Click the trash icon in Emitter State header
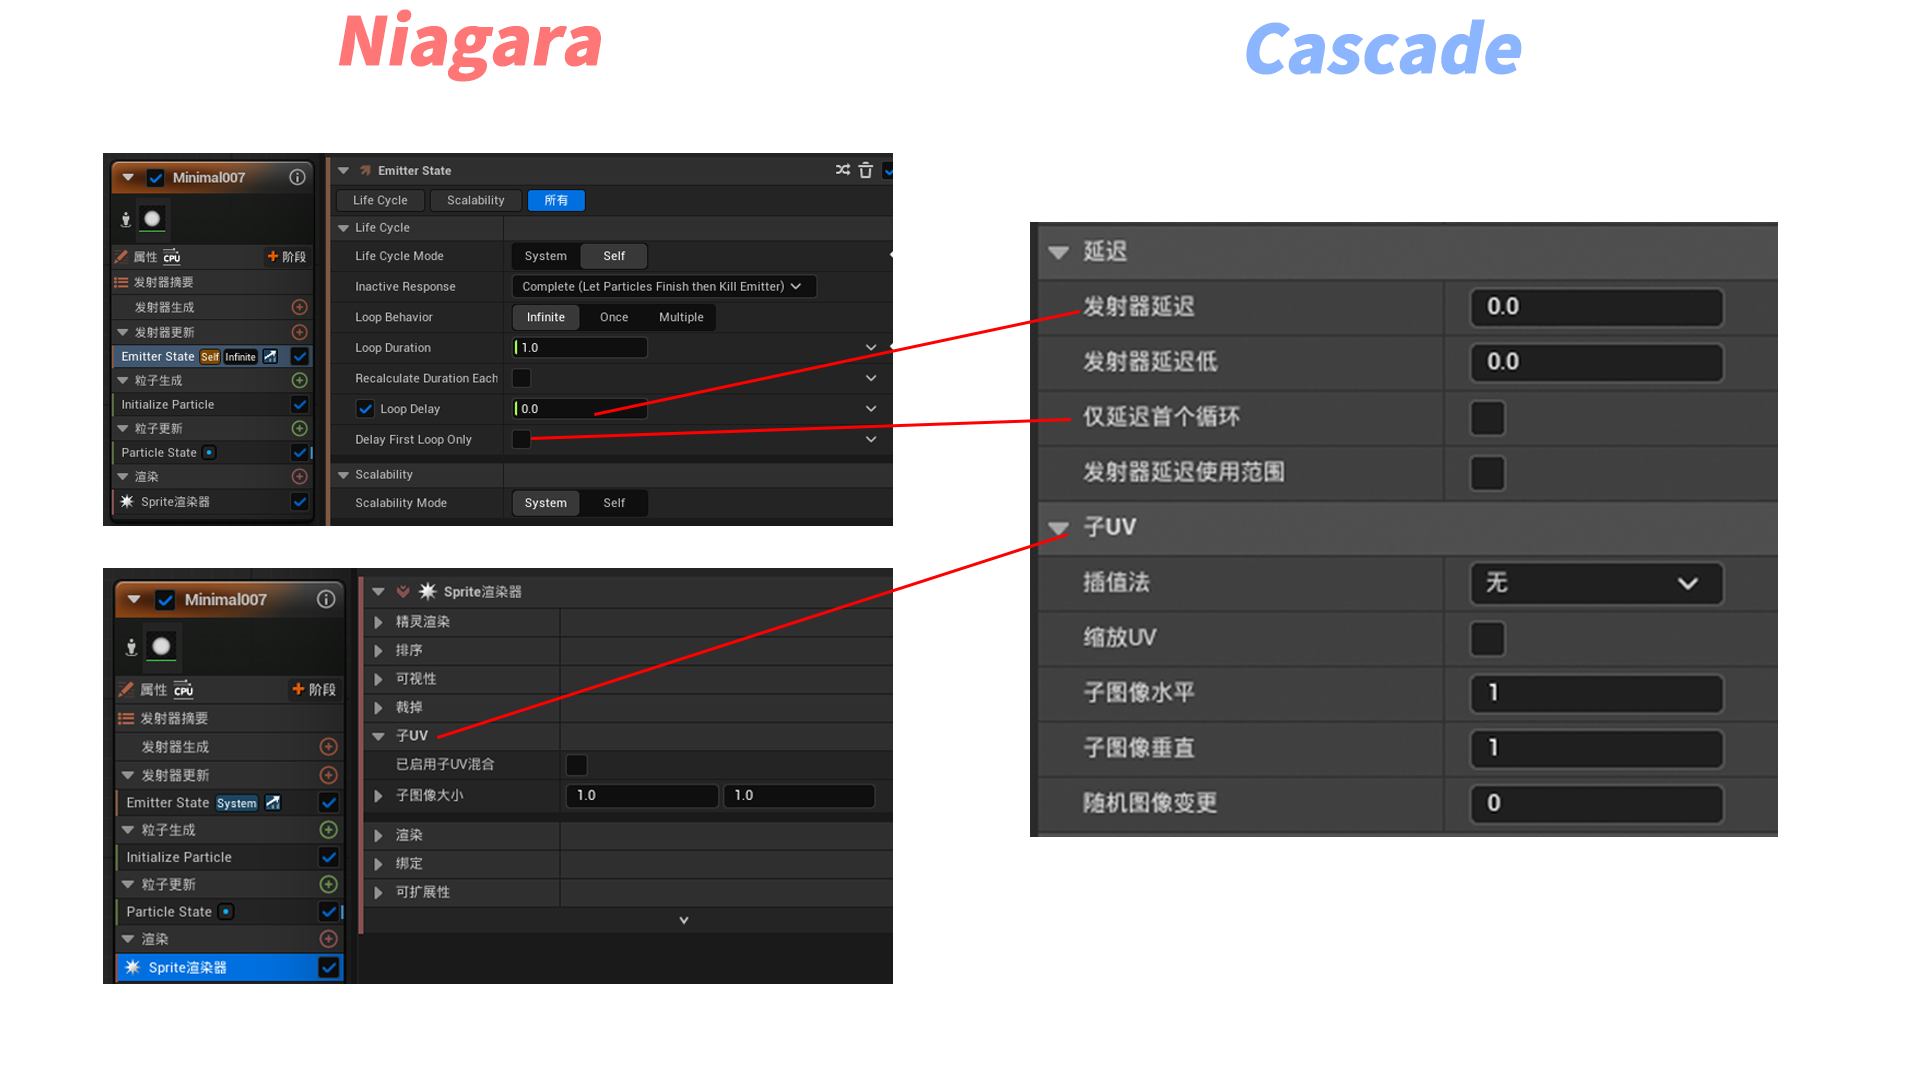 pyautogui.click(x=866, y=170)
